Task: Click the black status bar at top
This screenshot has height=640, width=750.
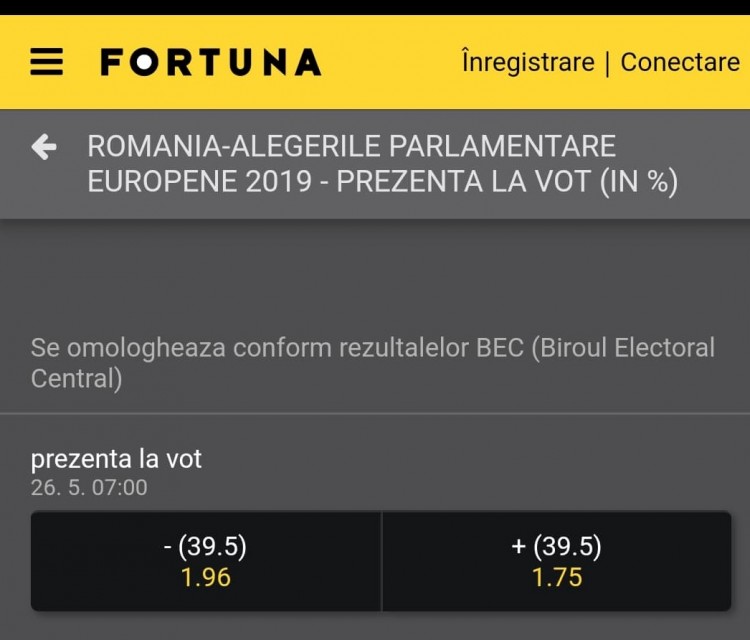Action: tap(375, 7)
